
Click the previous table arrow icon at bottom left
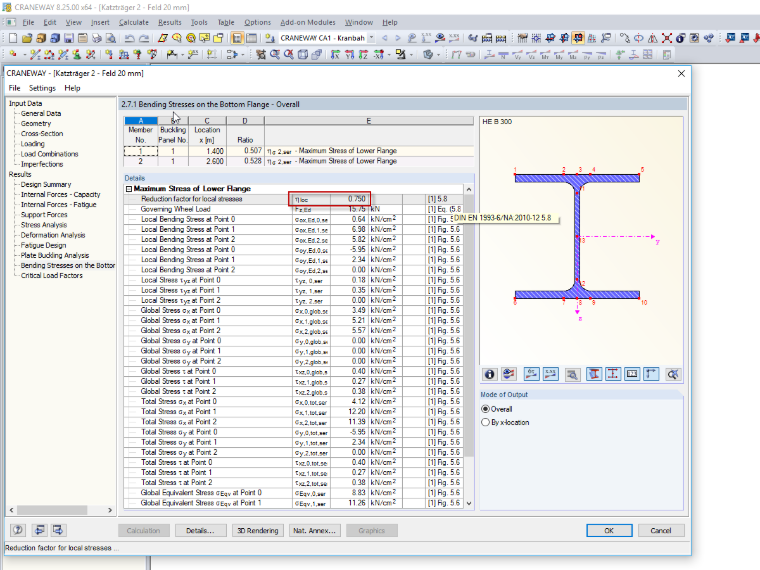point(39,530)
